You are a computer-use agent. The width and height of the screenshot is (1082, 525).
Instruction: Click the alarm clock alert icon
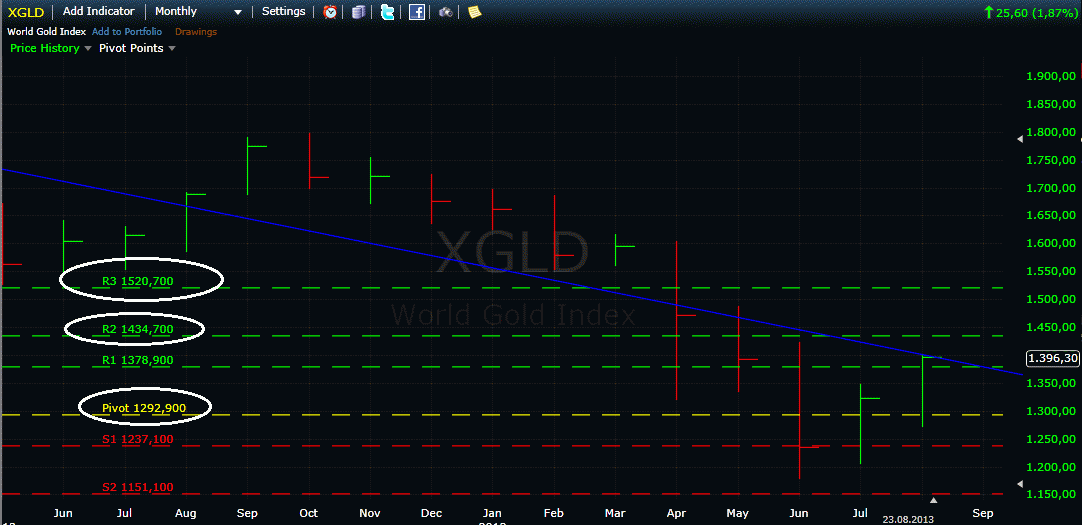point(331,12)
